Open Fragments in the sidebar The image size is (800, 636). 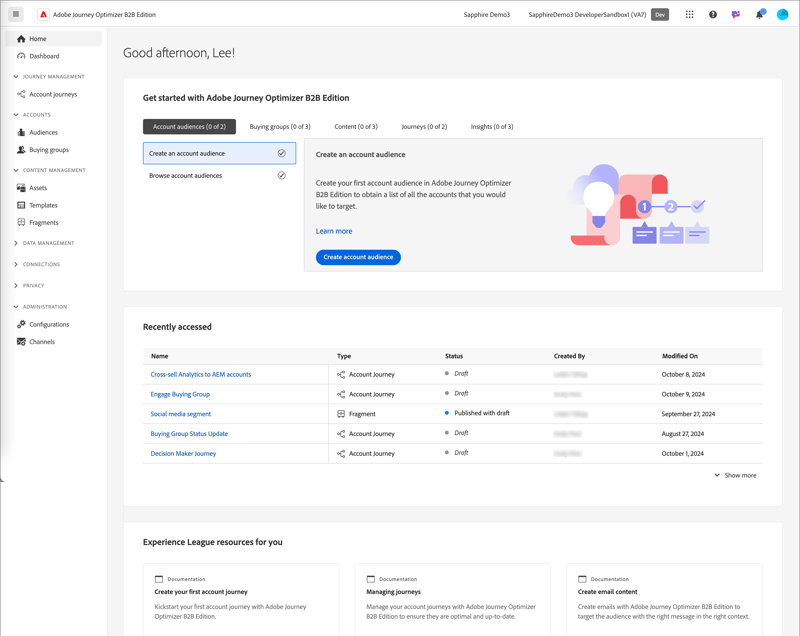(43, 222)
